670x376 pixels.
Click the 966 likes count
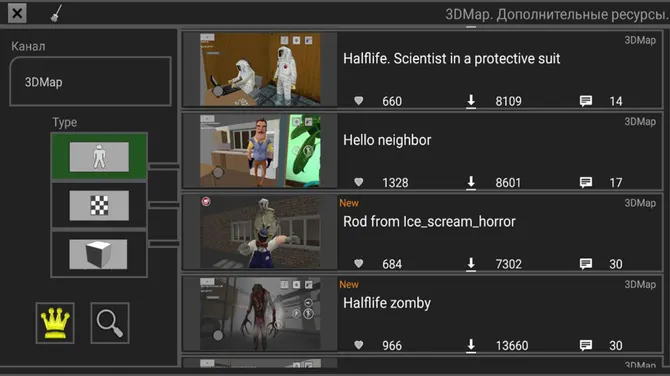click(x=392, y=346)
